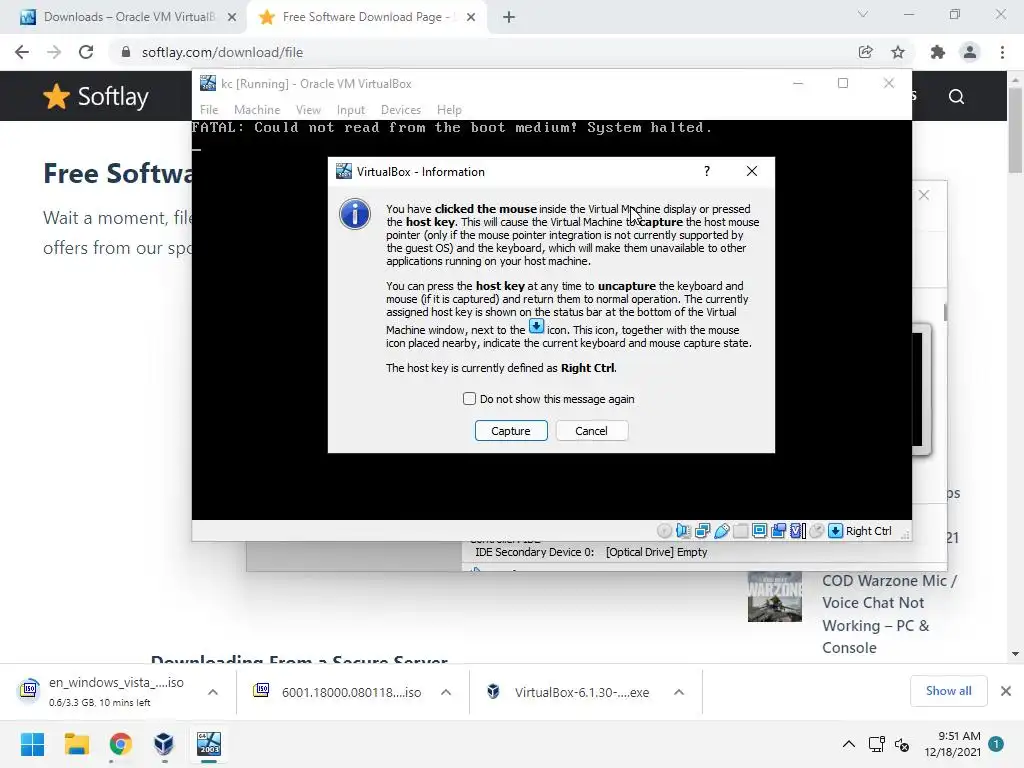Click the mouse capture indicator in status bar
The image size is (1024, 768).
816,531
